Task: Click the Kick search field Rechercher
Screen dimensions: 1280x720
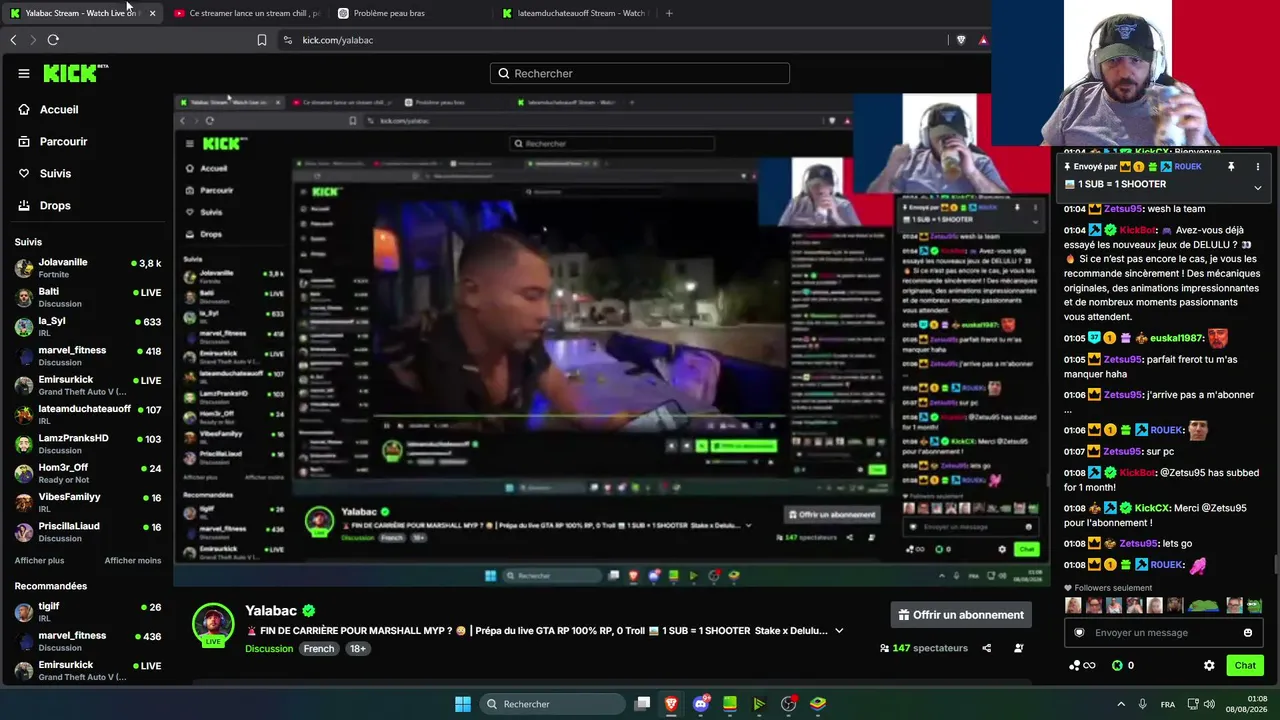Action: pyautogui.click(x=640, y=73)
